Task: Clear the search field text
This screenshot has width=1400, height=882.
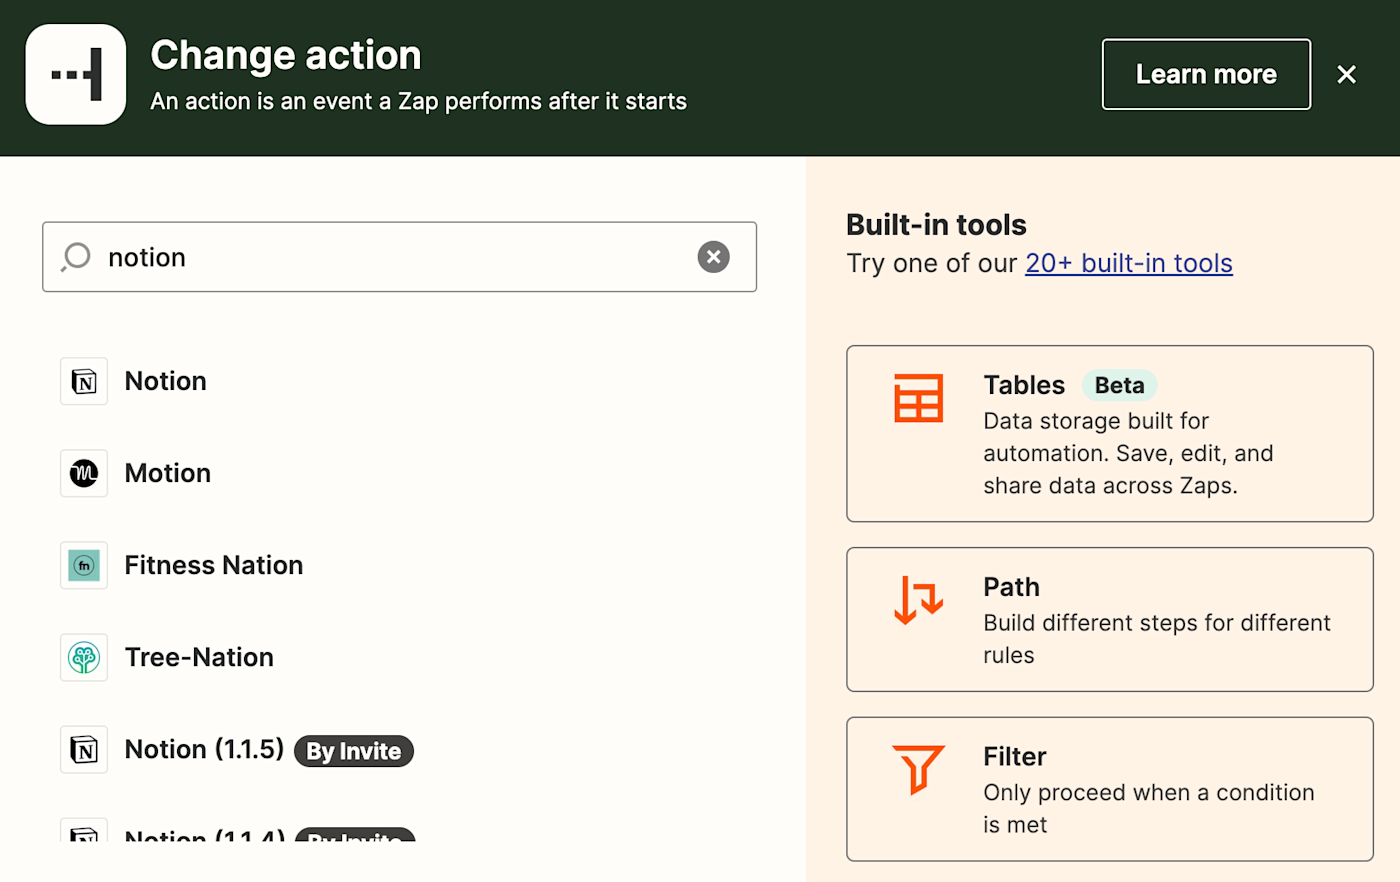Action: point(713,257)
